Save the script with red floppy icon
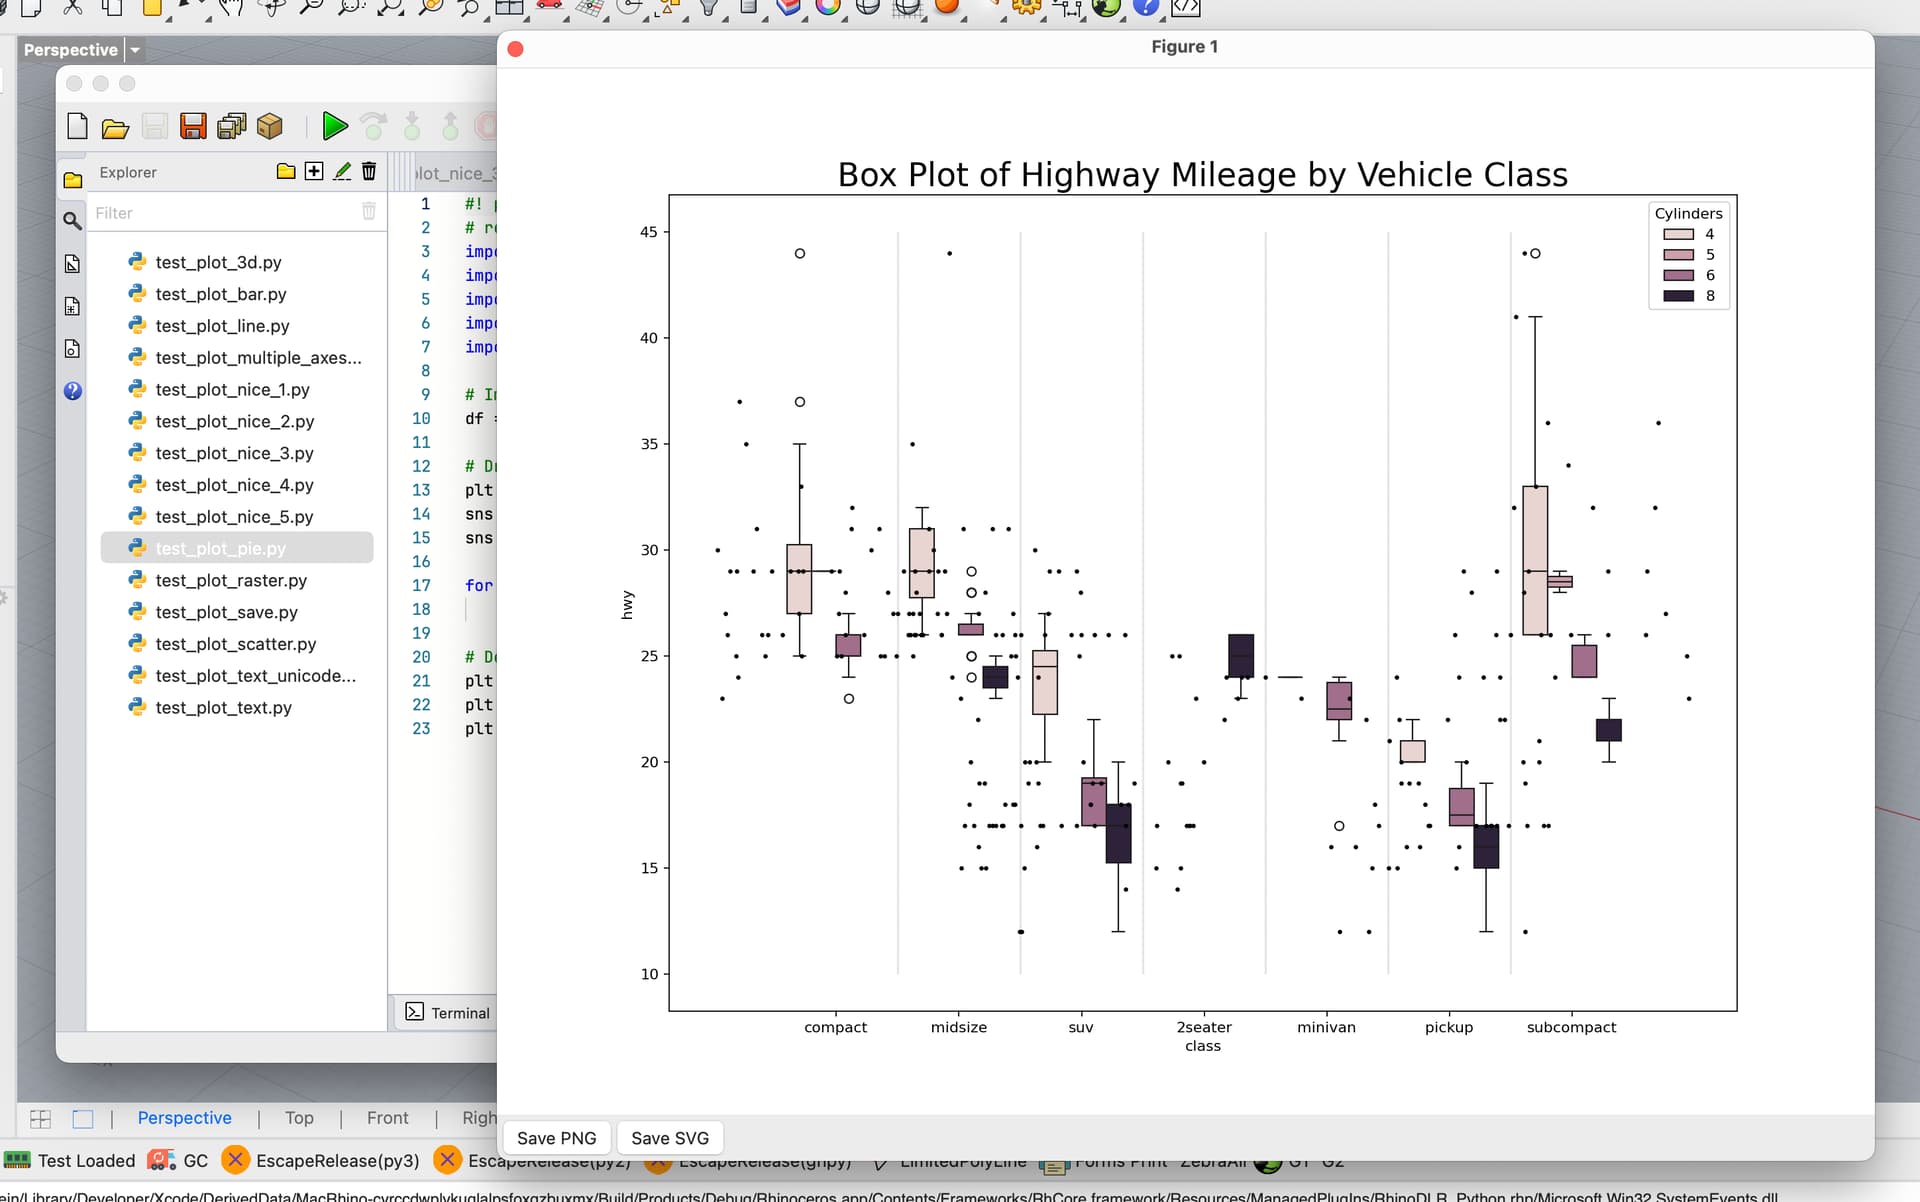The height and width of the screenshot is (1202, 1920). coord(193,126)
